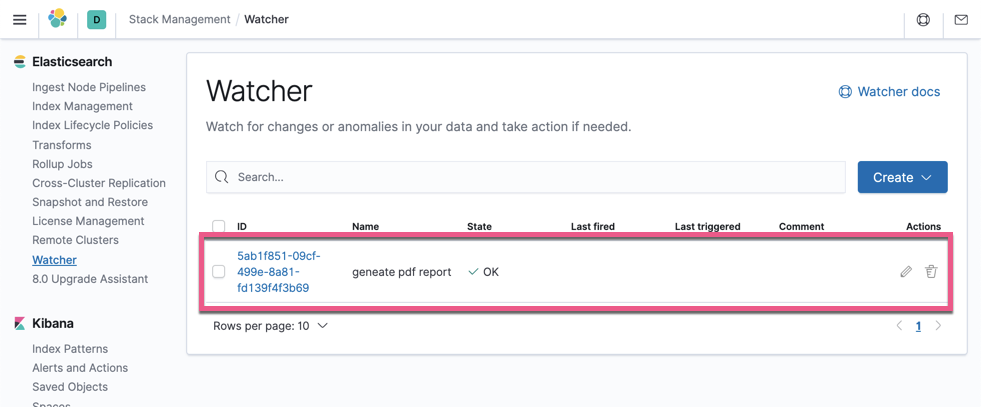The width and height of the screenshot is (981, 407).
Task: Go to next page arrow
Action: [938, 326]
